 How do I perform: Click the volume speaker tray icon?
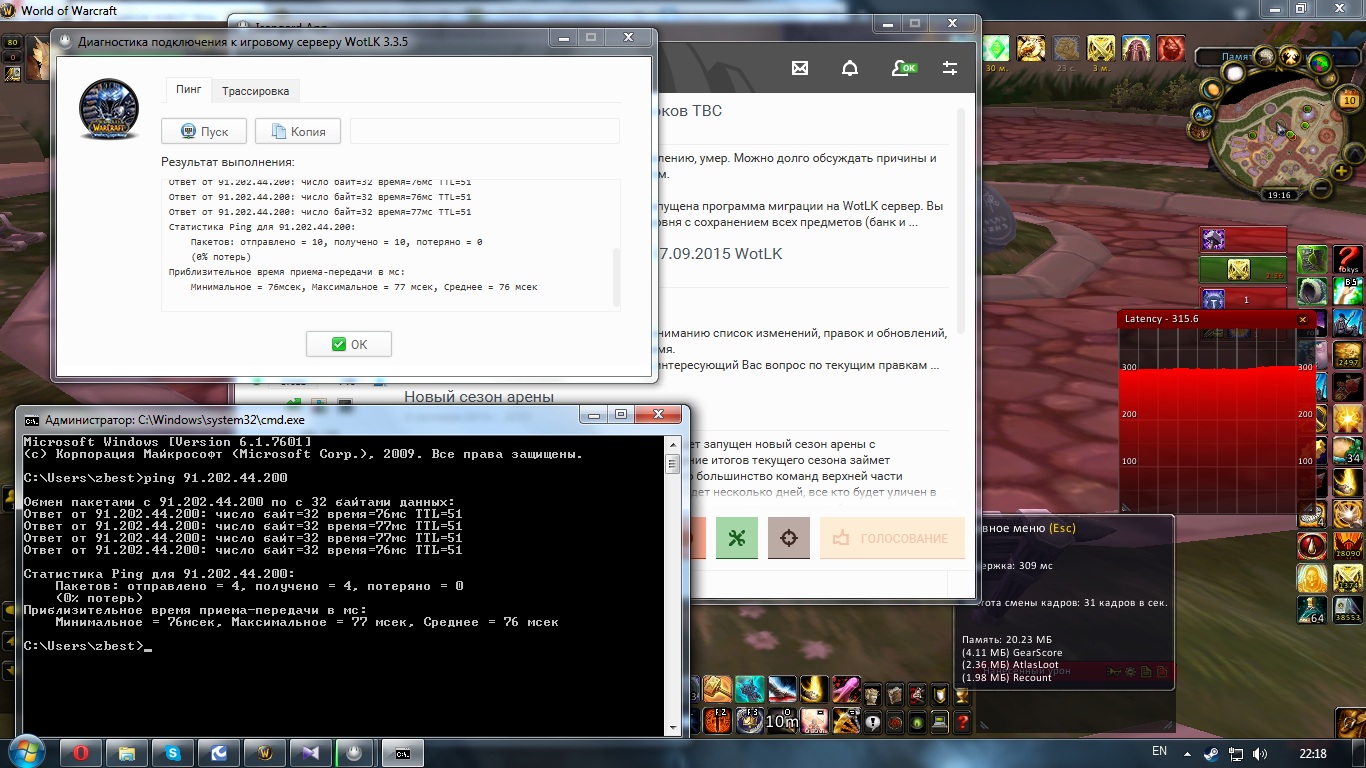click(1260, 753)
